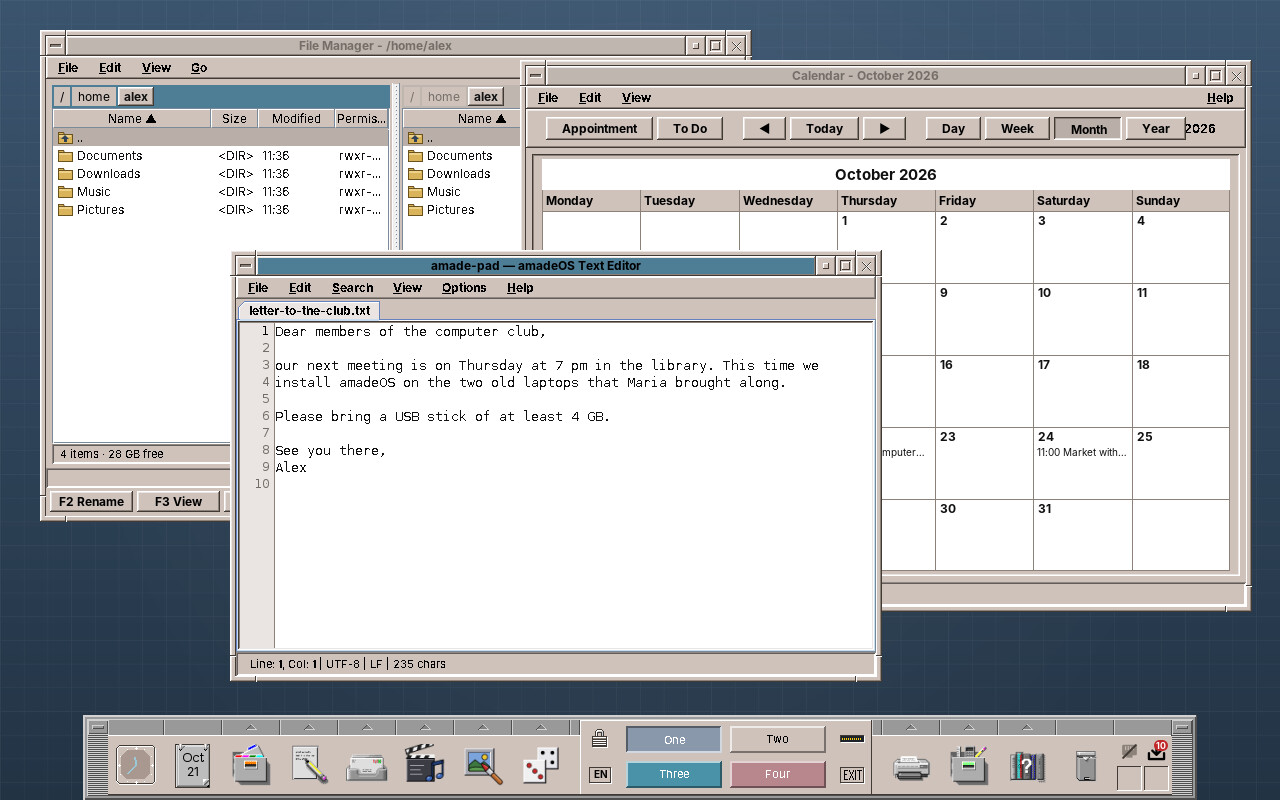Open the Options menu in amade-pad
1280x800 pixels.
pyautogui.click(x=464, y=288)
